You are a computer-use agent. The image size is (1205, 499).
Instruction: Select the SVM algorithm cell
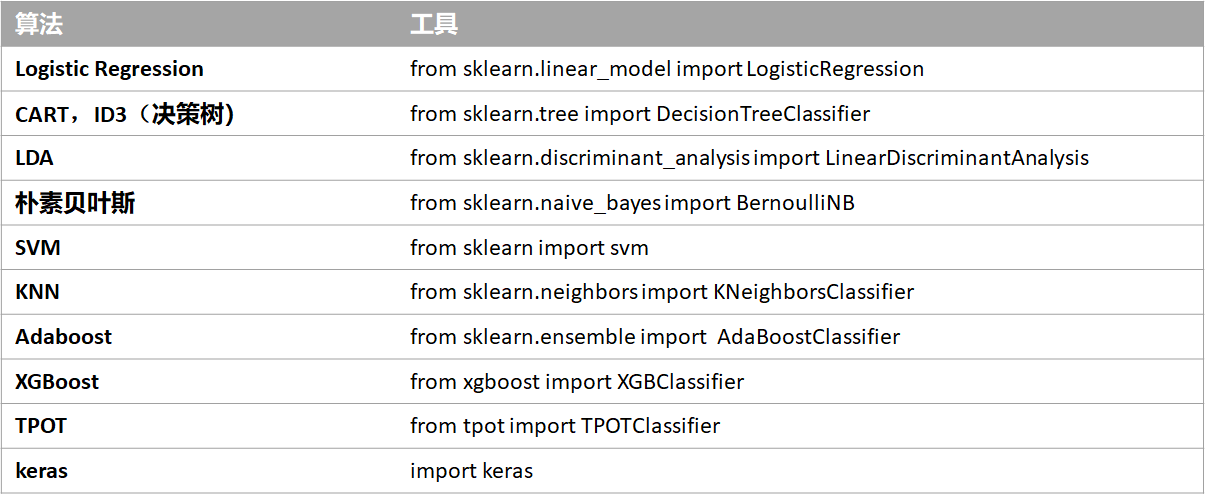click(x=38, y=248)
